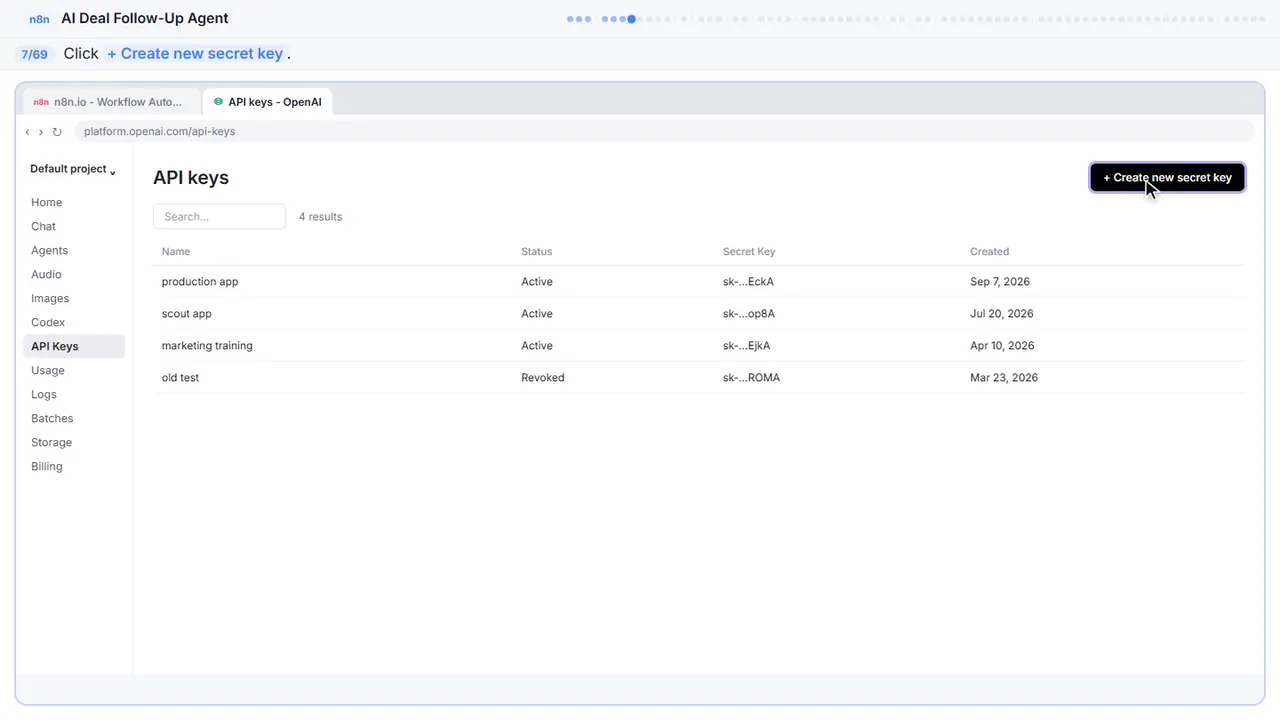Click the browser reload icon
This screenshot has width=1280, height=720.
(57, 132)
